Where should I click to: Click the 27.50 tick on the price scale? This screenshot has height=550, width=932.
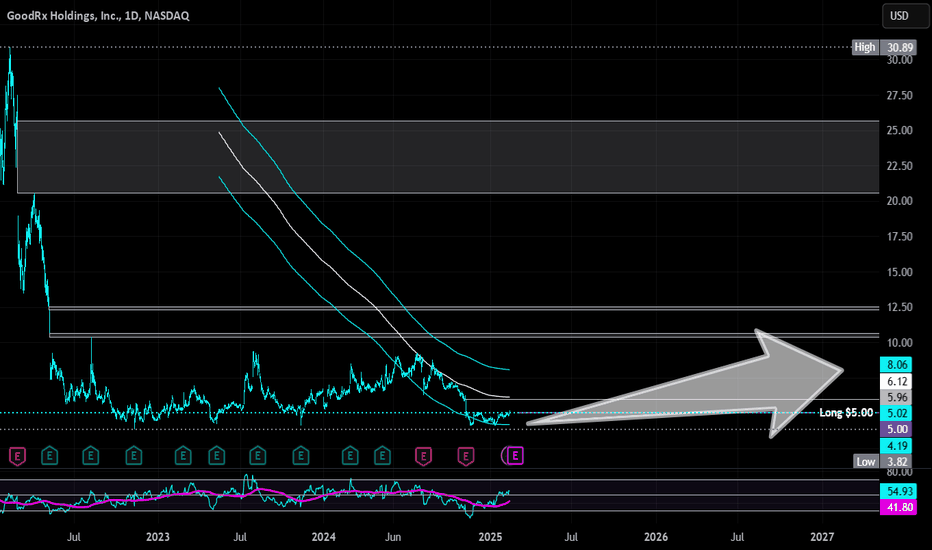(899, 95)
